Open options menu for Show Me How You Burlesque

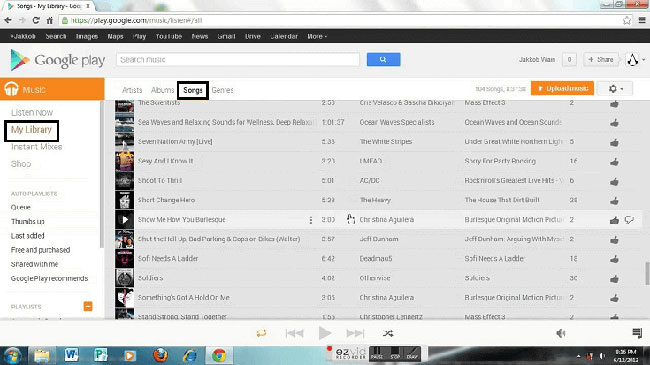pyautogui.click(x=311, y=220)
